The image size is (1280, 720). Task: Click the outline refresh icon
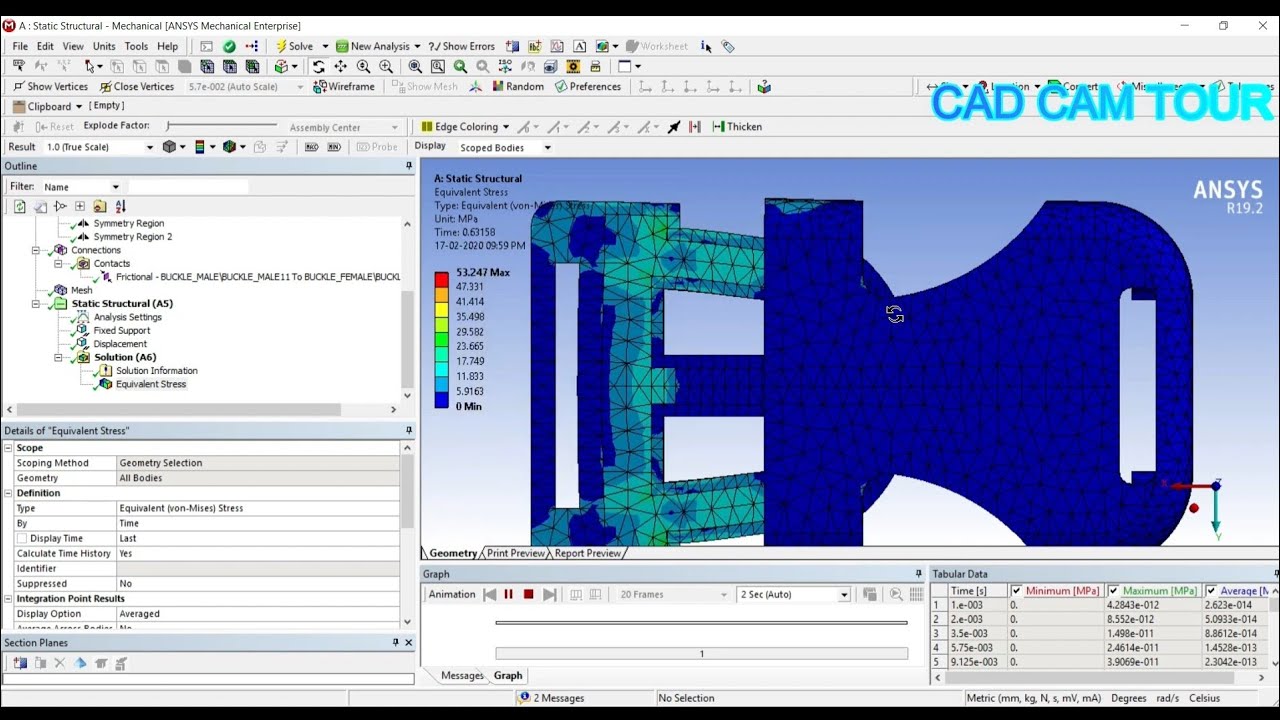19,207
